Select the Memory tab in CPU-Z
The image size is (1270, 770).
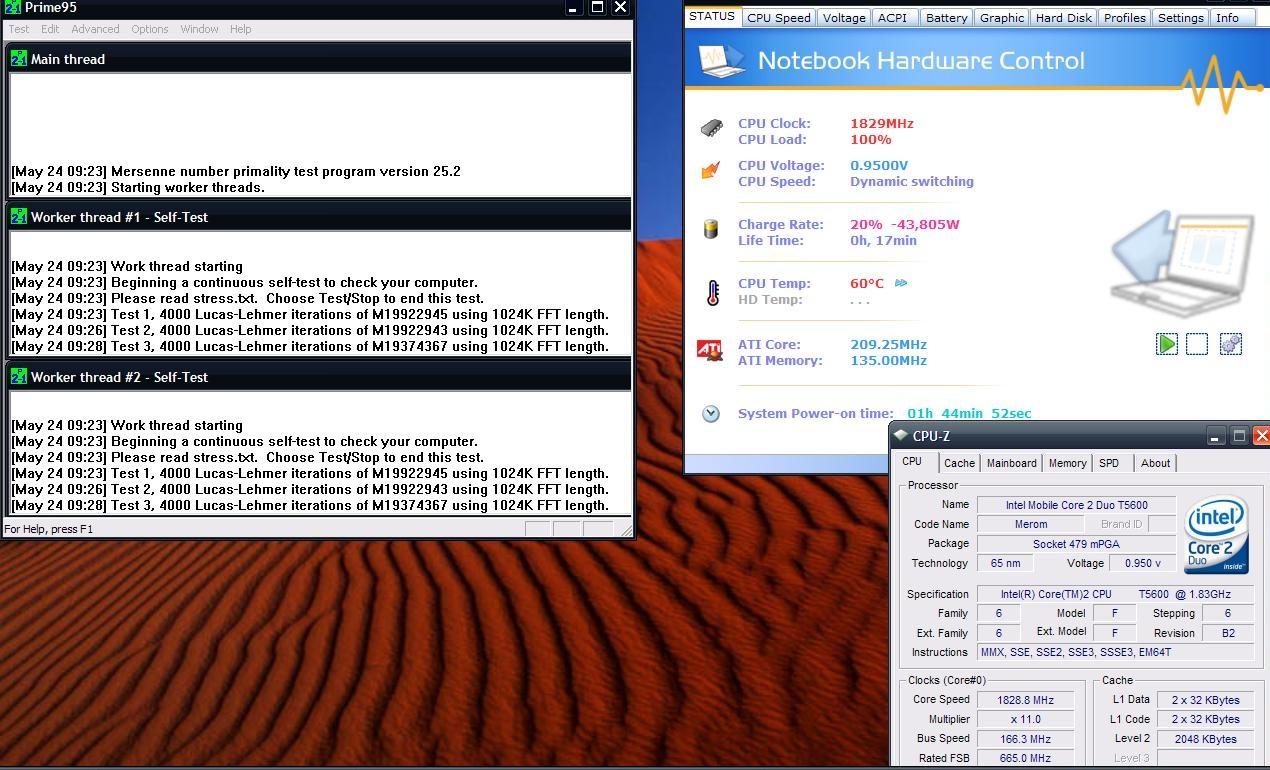point(1067,463)
